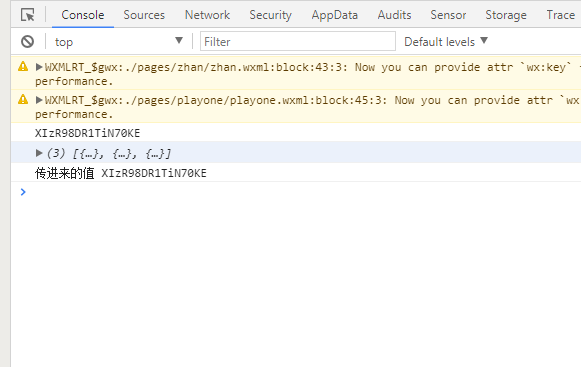The width and height of the screenshot is (581, 367).
Task: Go to the Sensor tab
Action: click(448, 15)
